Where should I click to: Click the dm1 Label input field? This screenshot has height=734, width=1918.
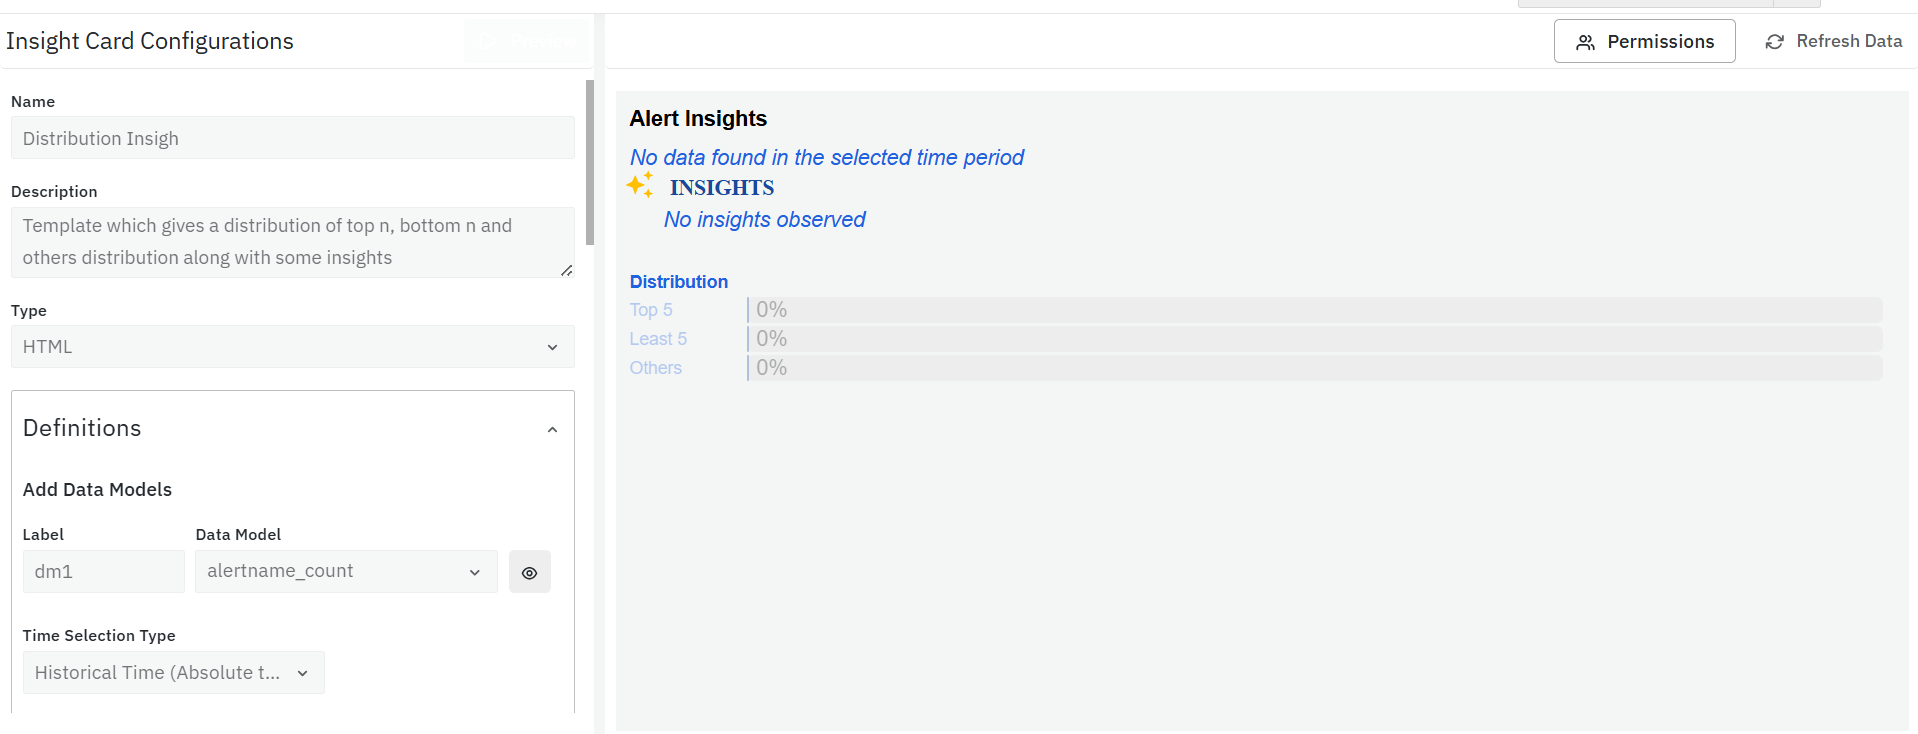(x=103, y=572)
